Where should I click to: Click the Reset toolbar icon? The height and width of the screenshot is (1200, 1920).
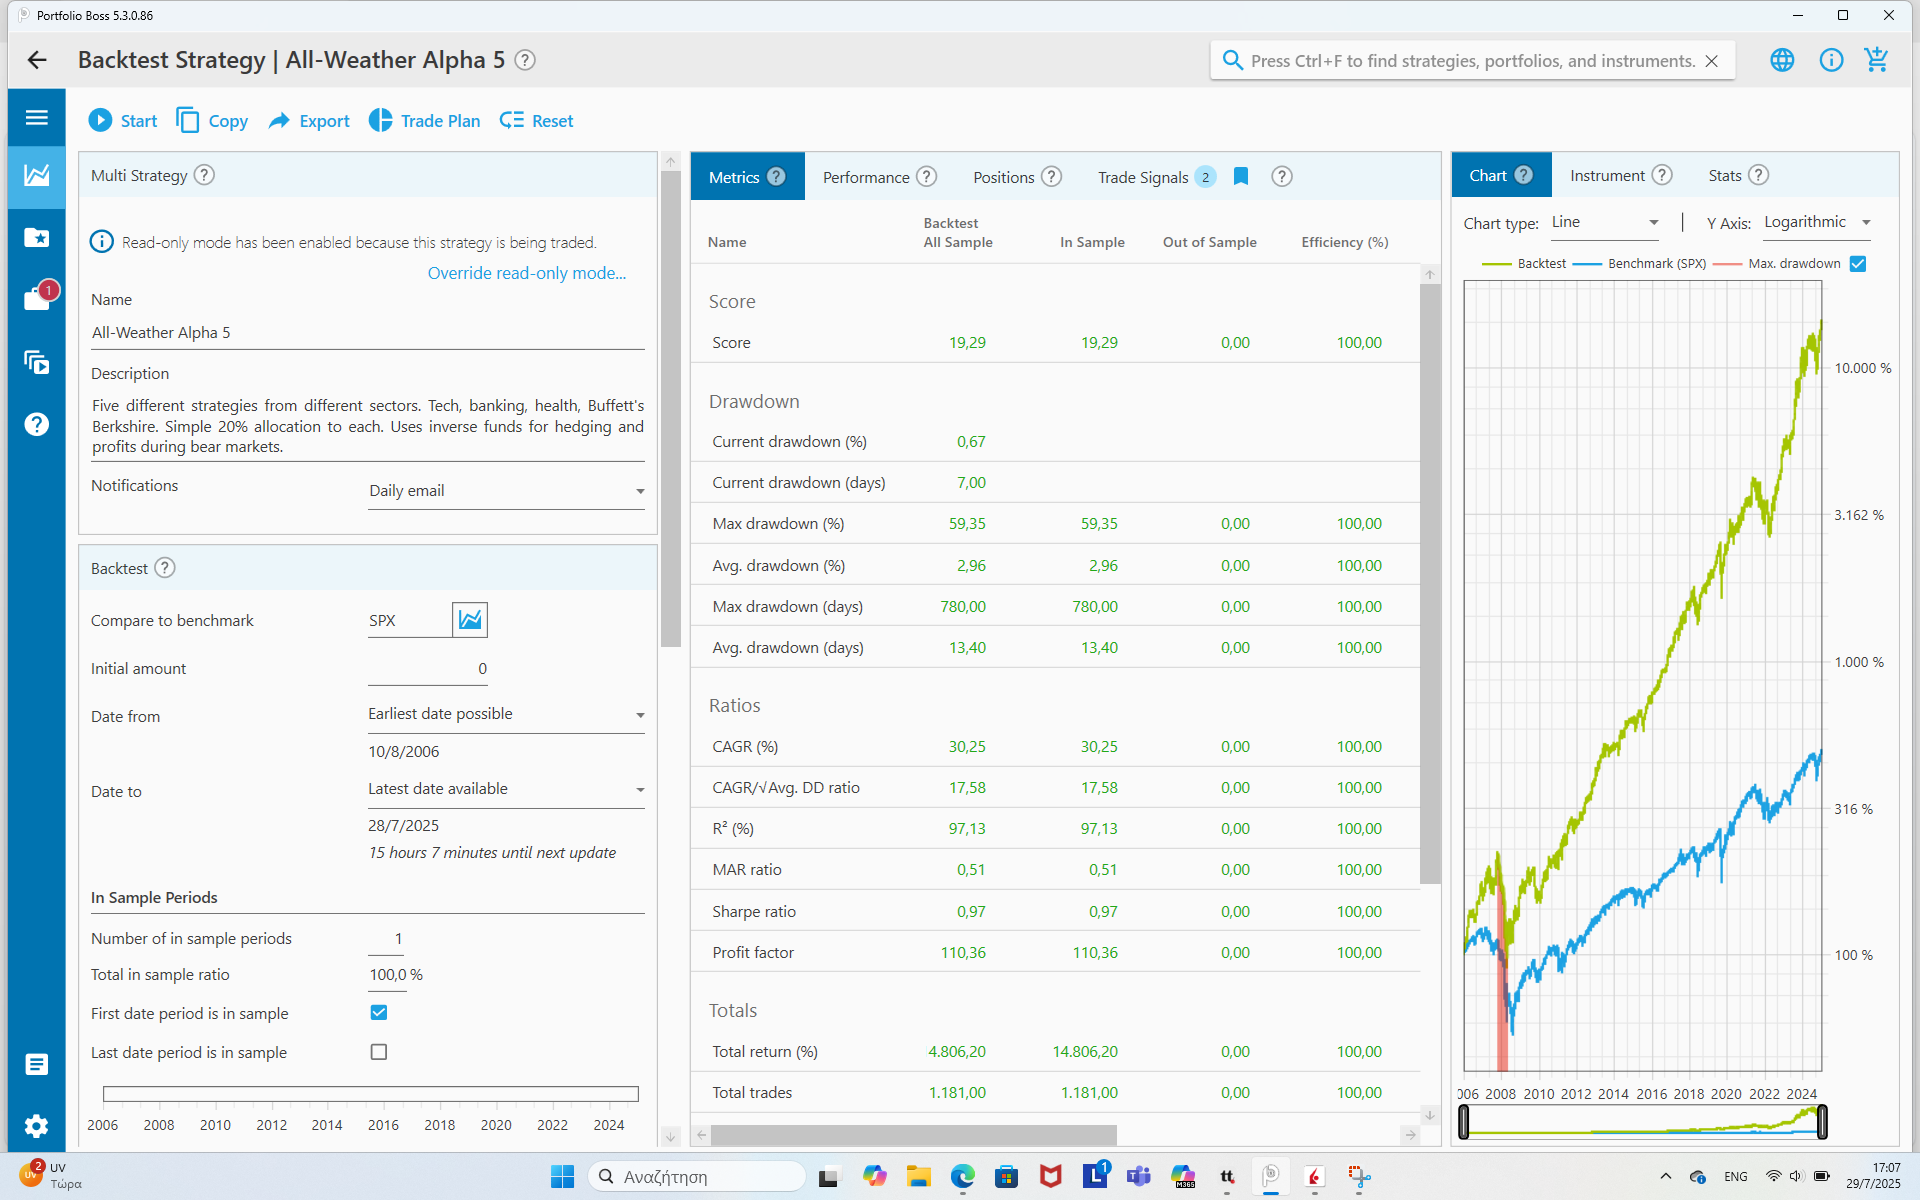point(511,120)
